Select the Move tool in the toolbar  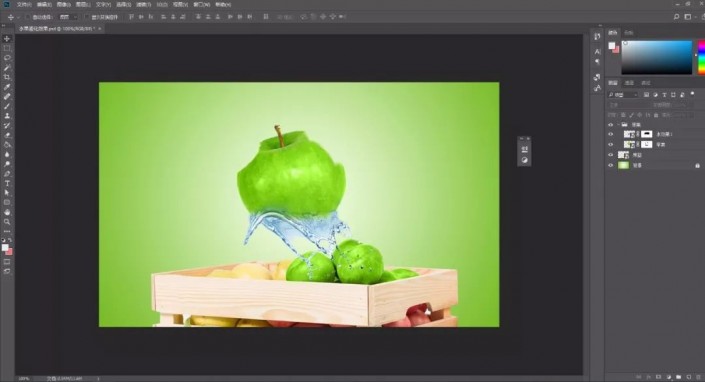tap(7, 39)
